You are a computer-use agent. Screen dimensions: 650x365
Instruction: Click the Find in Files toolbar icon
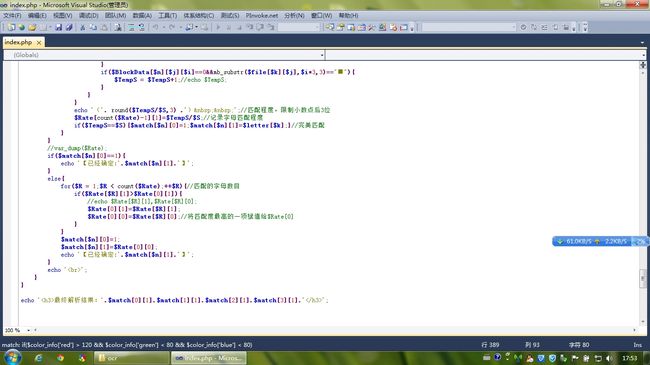pos(118,27)
